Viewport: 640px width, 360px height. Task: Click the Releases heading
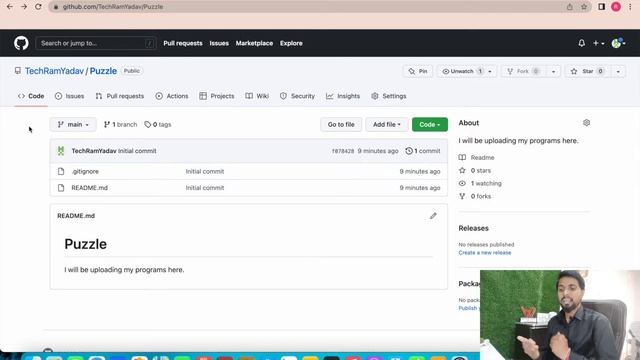473,228
